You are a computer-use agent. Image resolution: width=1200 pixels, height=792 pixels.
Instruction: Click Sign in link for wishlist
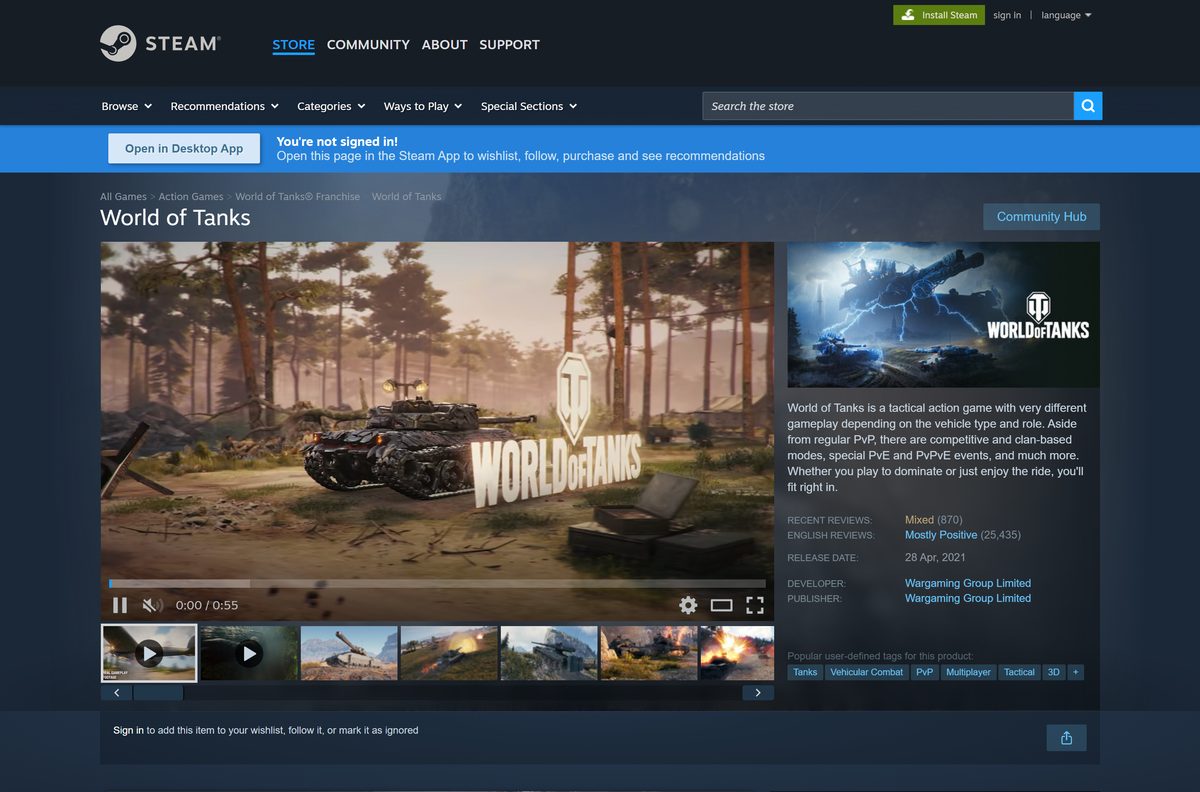tap(128, 730)
